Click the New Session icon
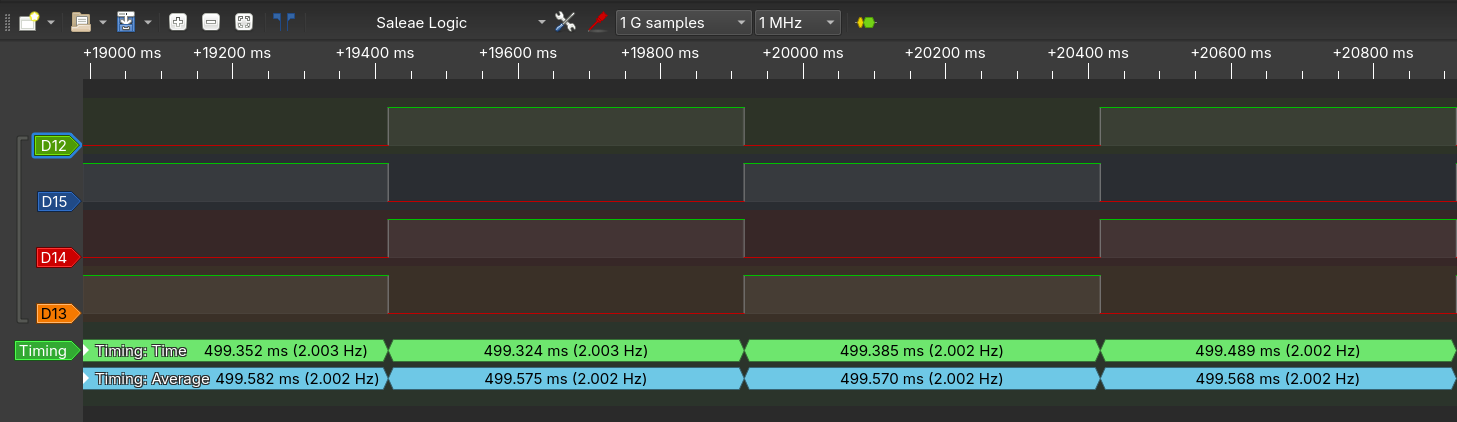The width and height of the screenshot is (1457, 422). [x=29, y=21]
